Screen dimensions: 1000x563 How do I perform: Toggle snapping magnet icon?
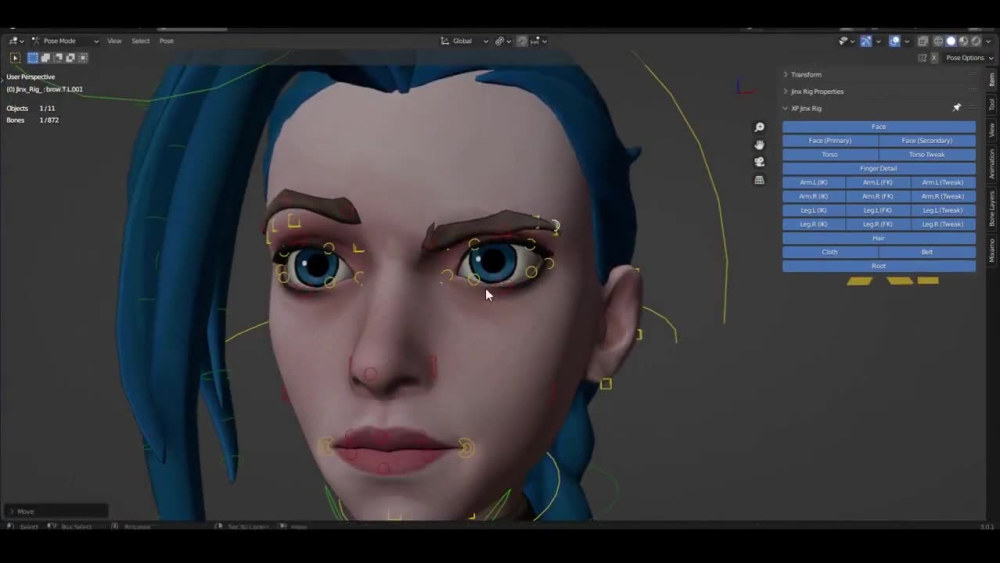(522, 41)
